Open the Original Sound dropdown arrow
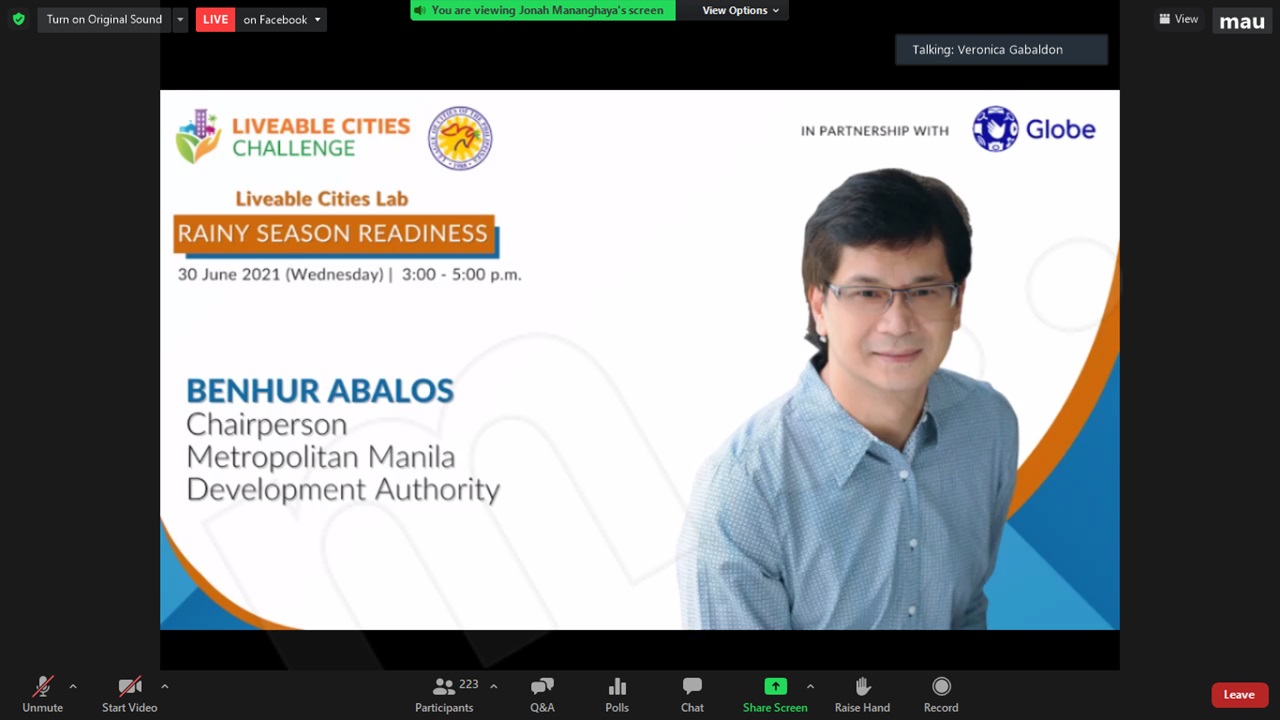Viewport: 1280px width, 720px height. click(180, 19)
